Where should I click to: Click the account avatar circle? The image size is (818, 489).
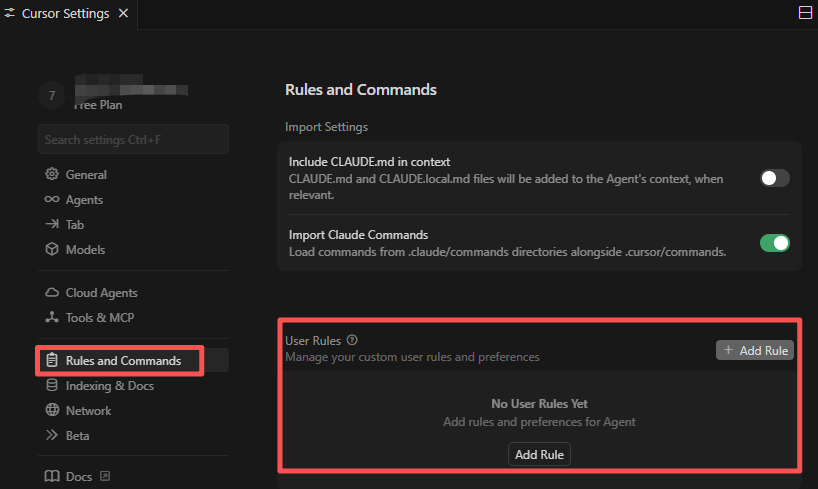click(52, 95)
